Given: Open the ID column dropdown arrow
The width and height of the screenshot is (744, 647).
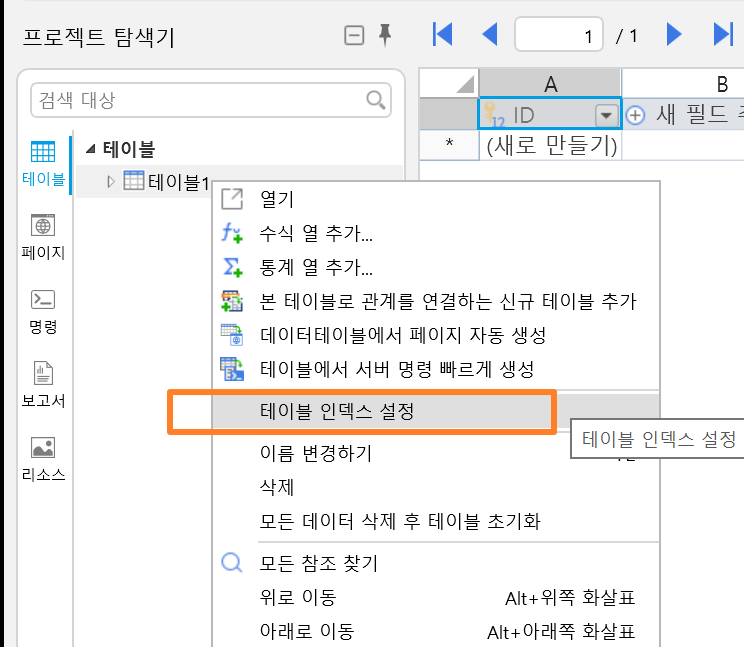Looking at the screenshot, I should 606,115.
